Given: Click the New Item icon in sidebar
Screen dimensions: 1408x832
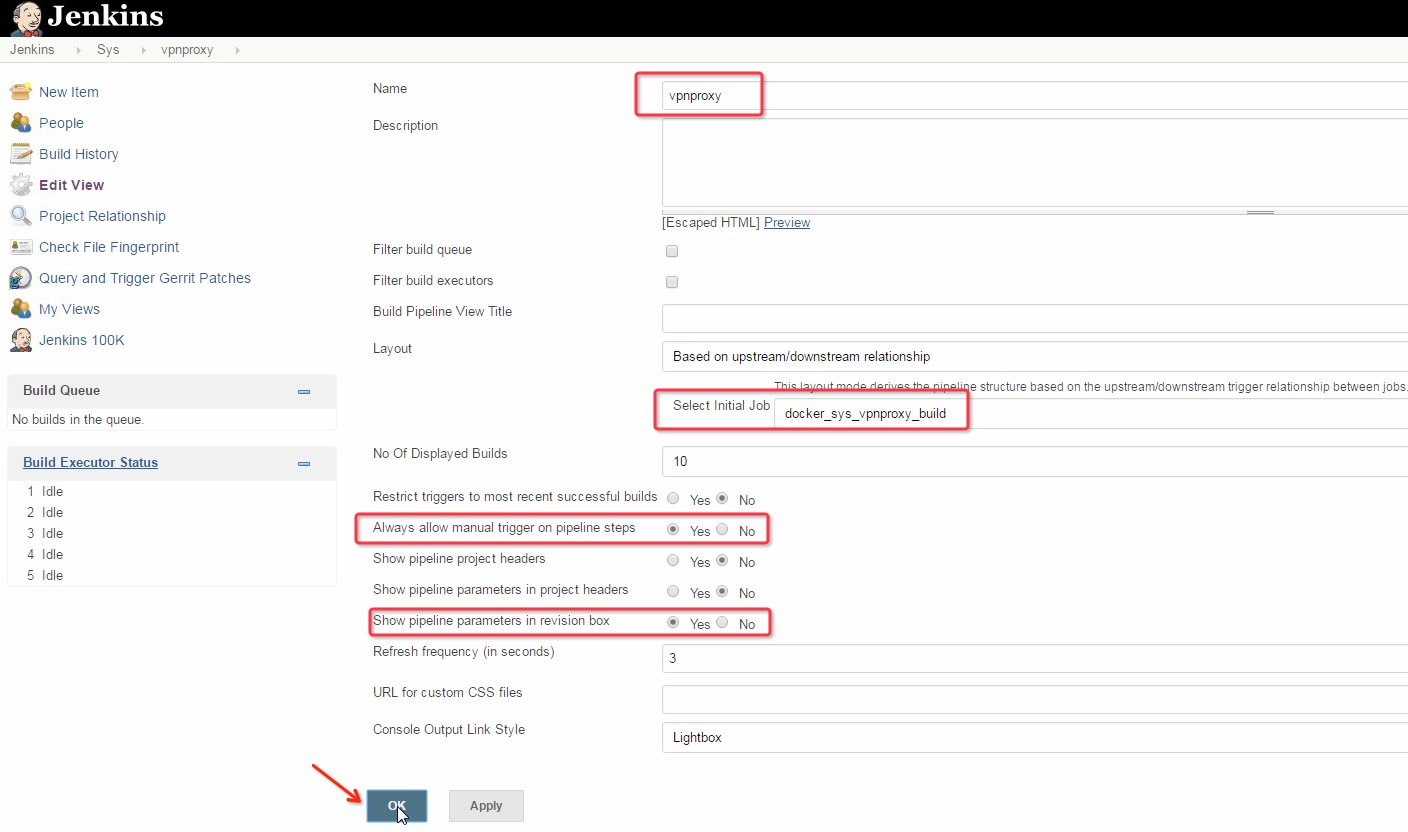Looking at the screenshot, I should pyautogui.click(x=21, y=92).
